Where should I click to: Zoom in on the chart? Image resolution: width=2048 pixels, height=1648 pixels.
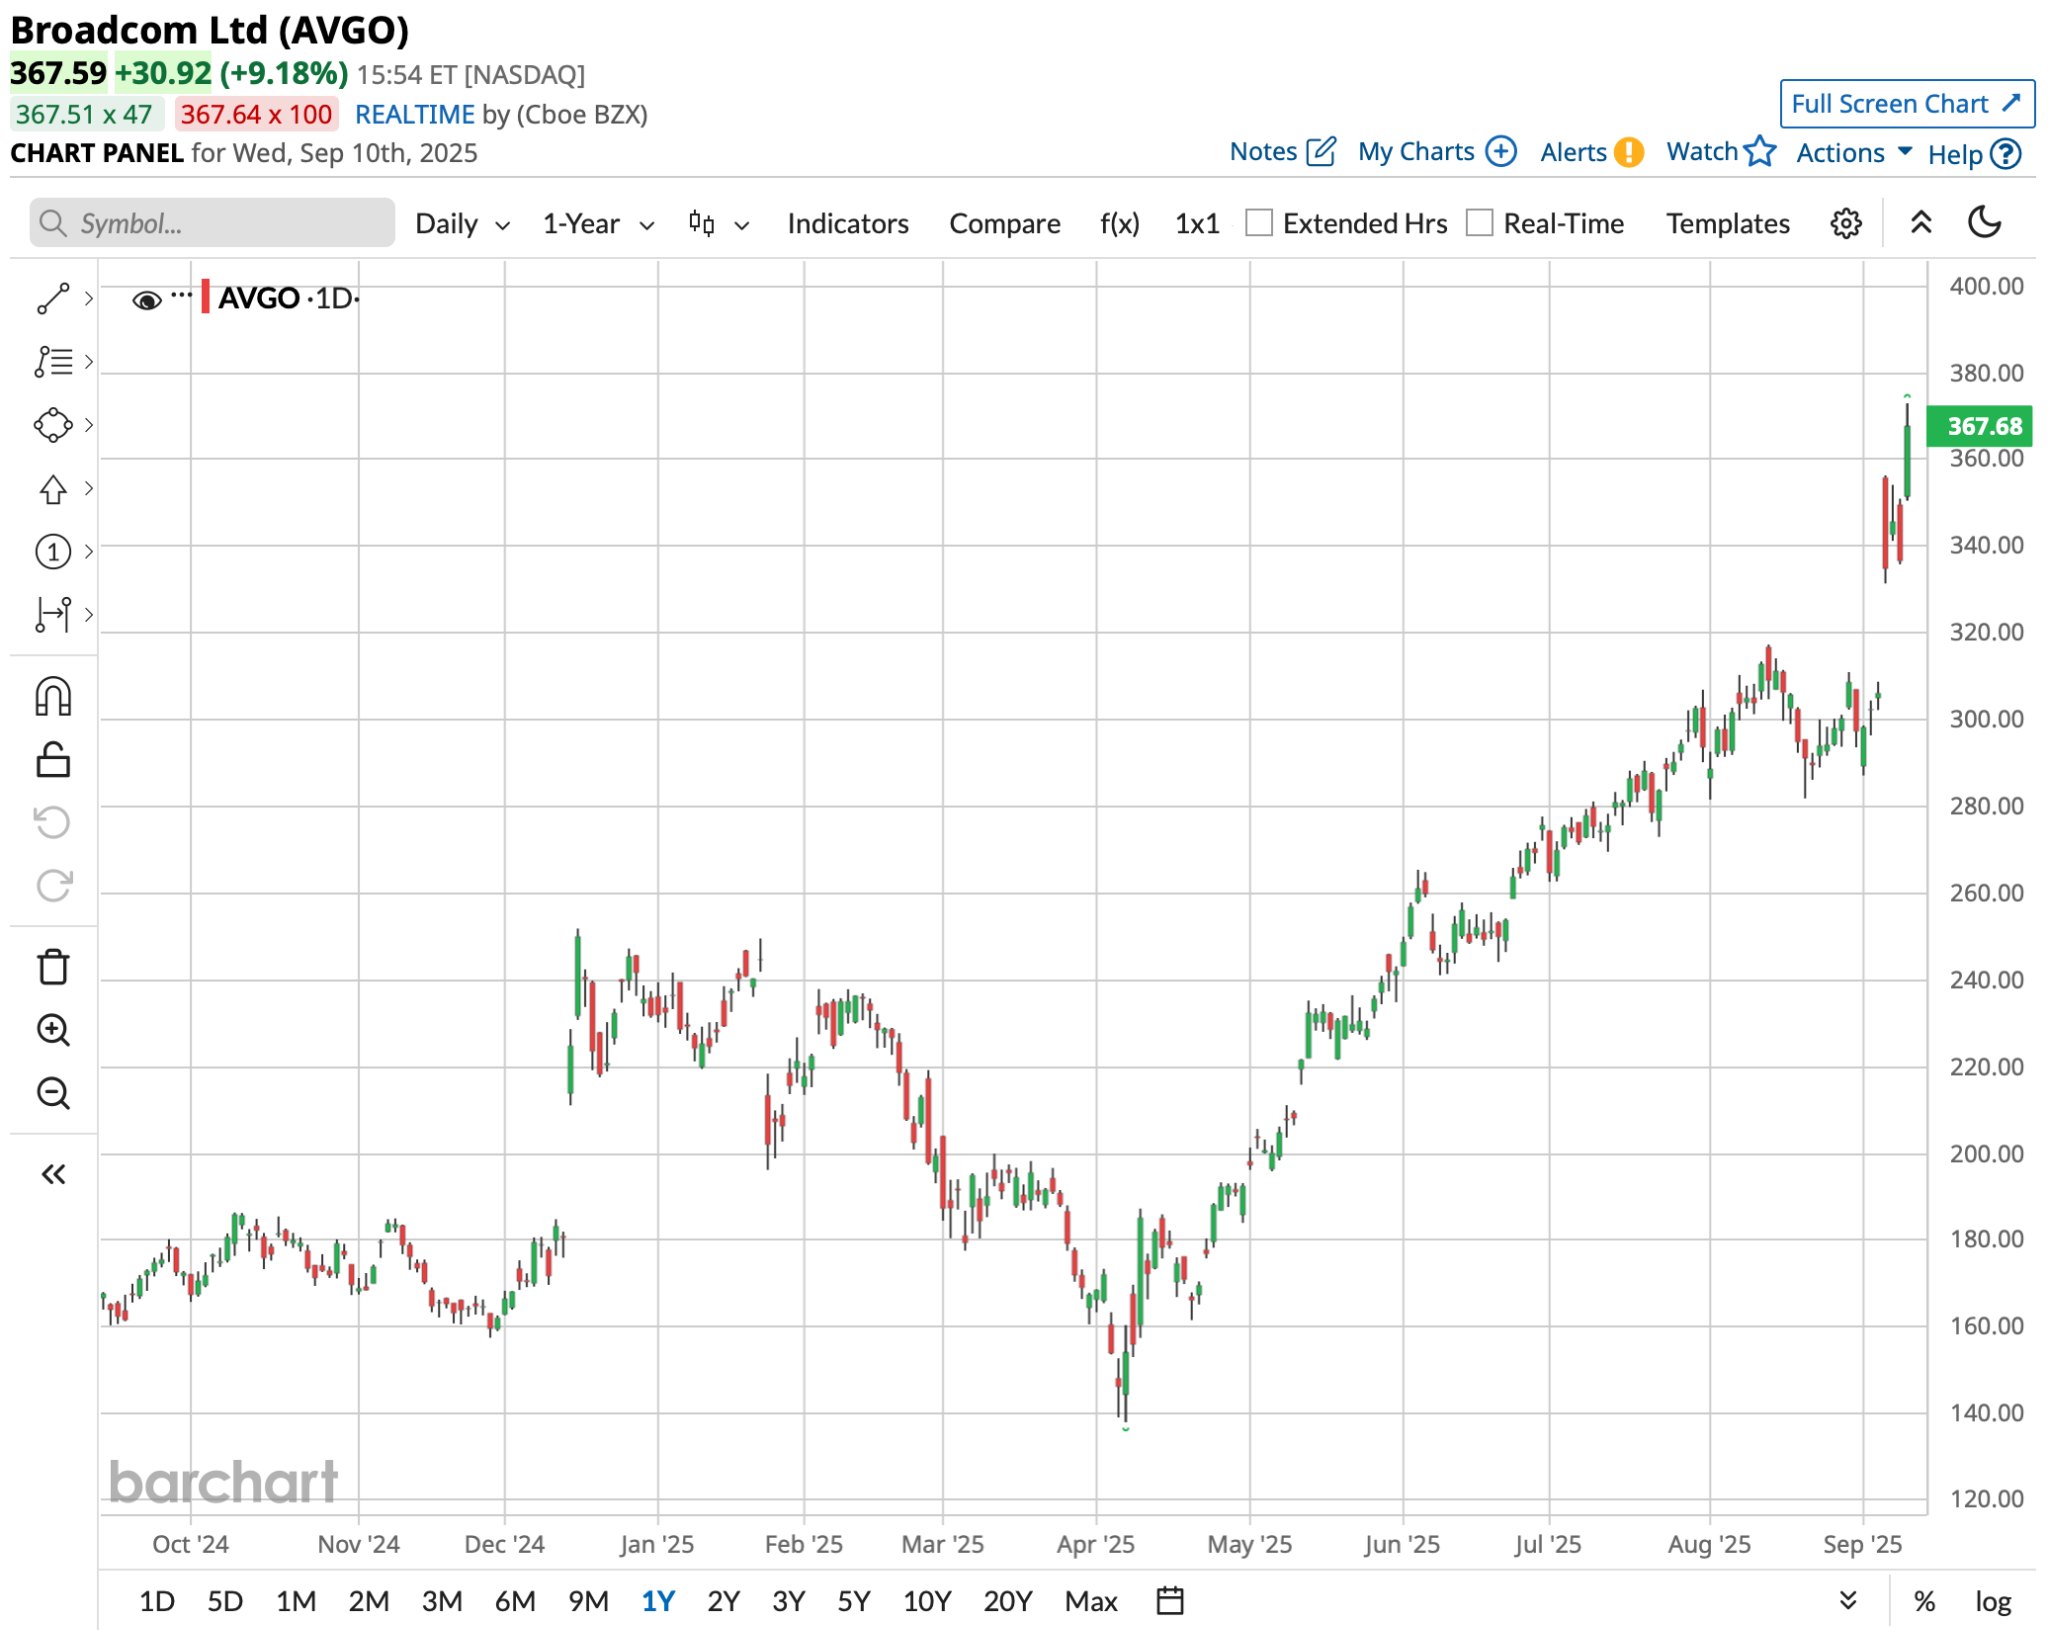[53, 1030]
